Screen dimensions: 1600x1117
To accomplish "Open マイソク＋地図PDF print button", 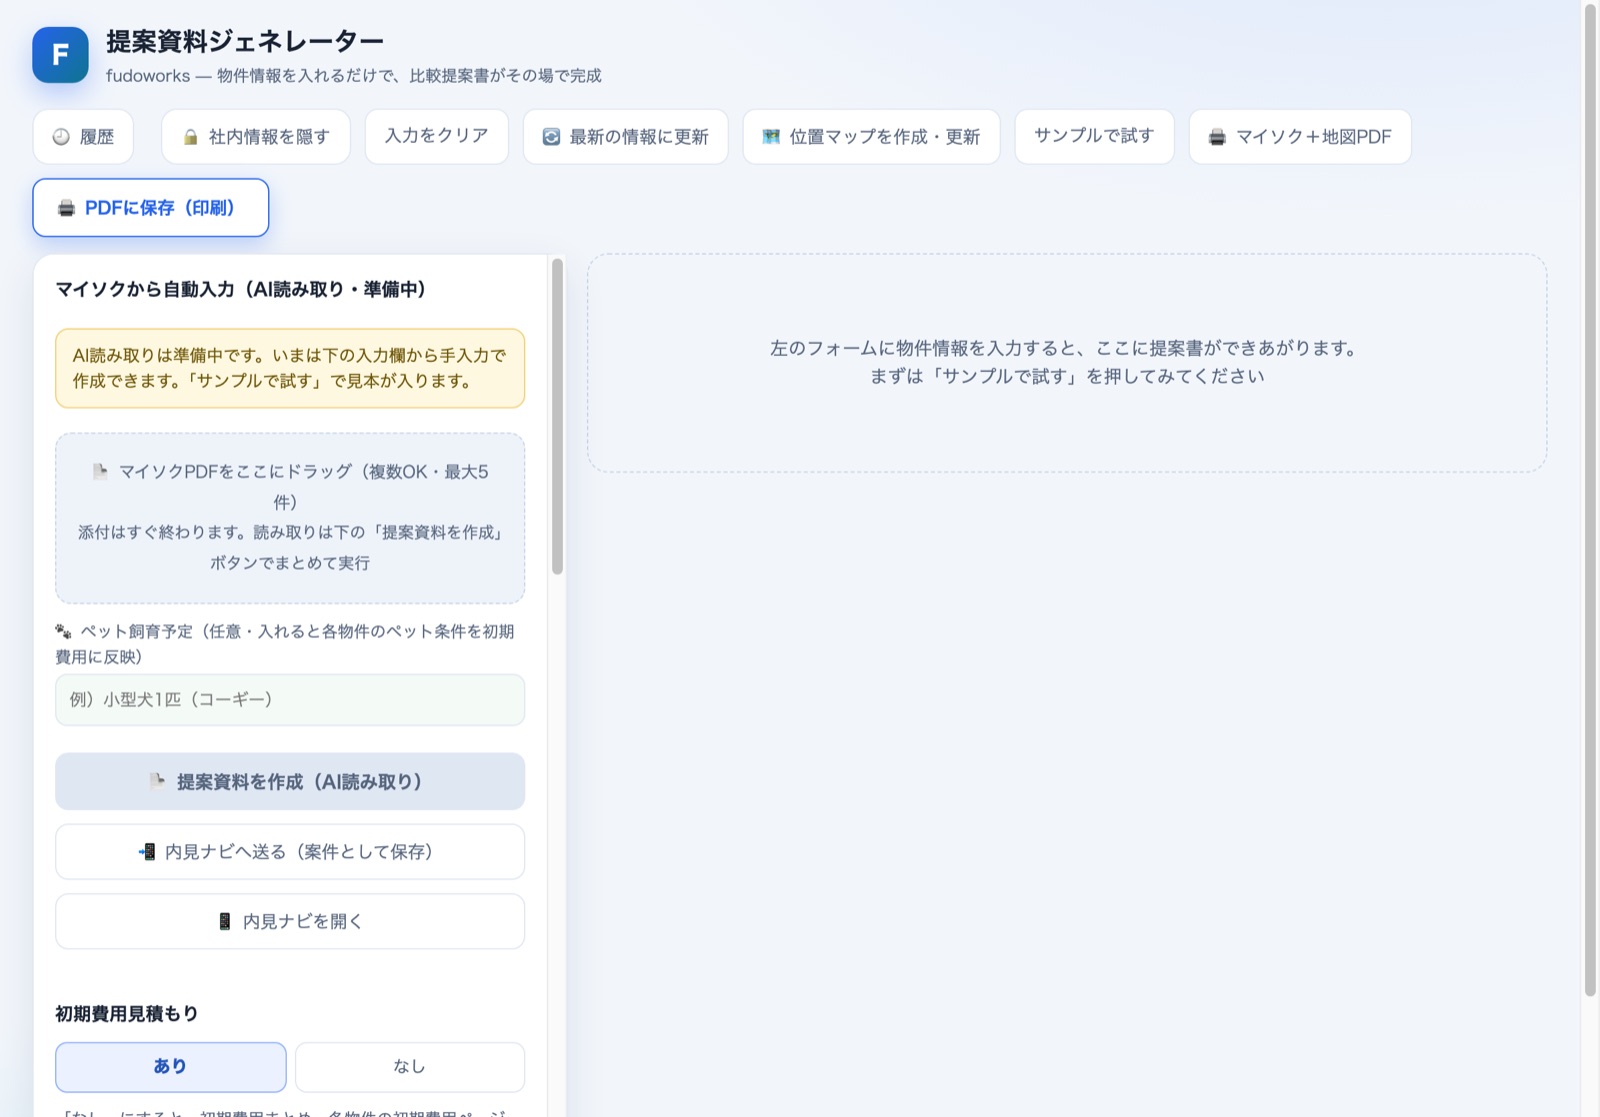I will click(x=1300, y=137).
